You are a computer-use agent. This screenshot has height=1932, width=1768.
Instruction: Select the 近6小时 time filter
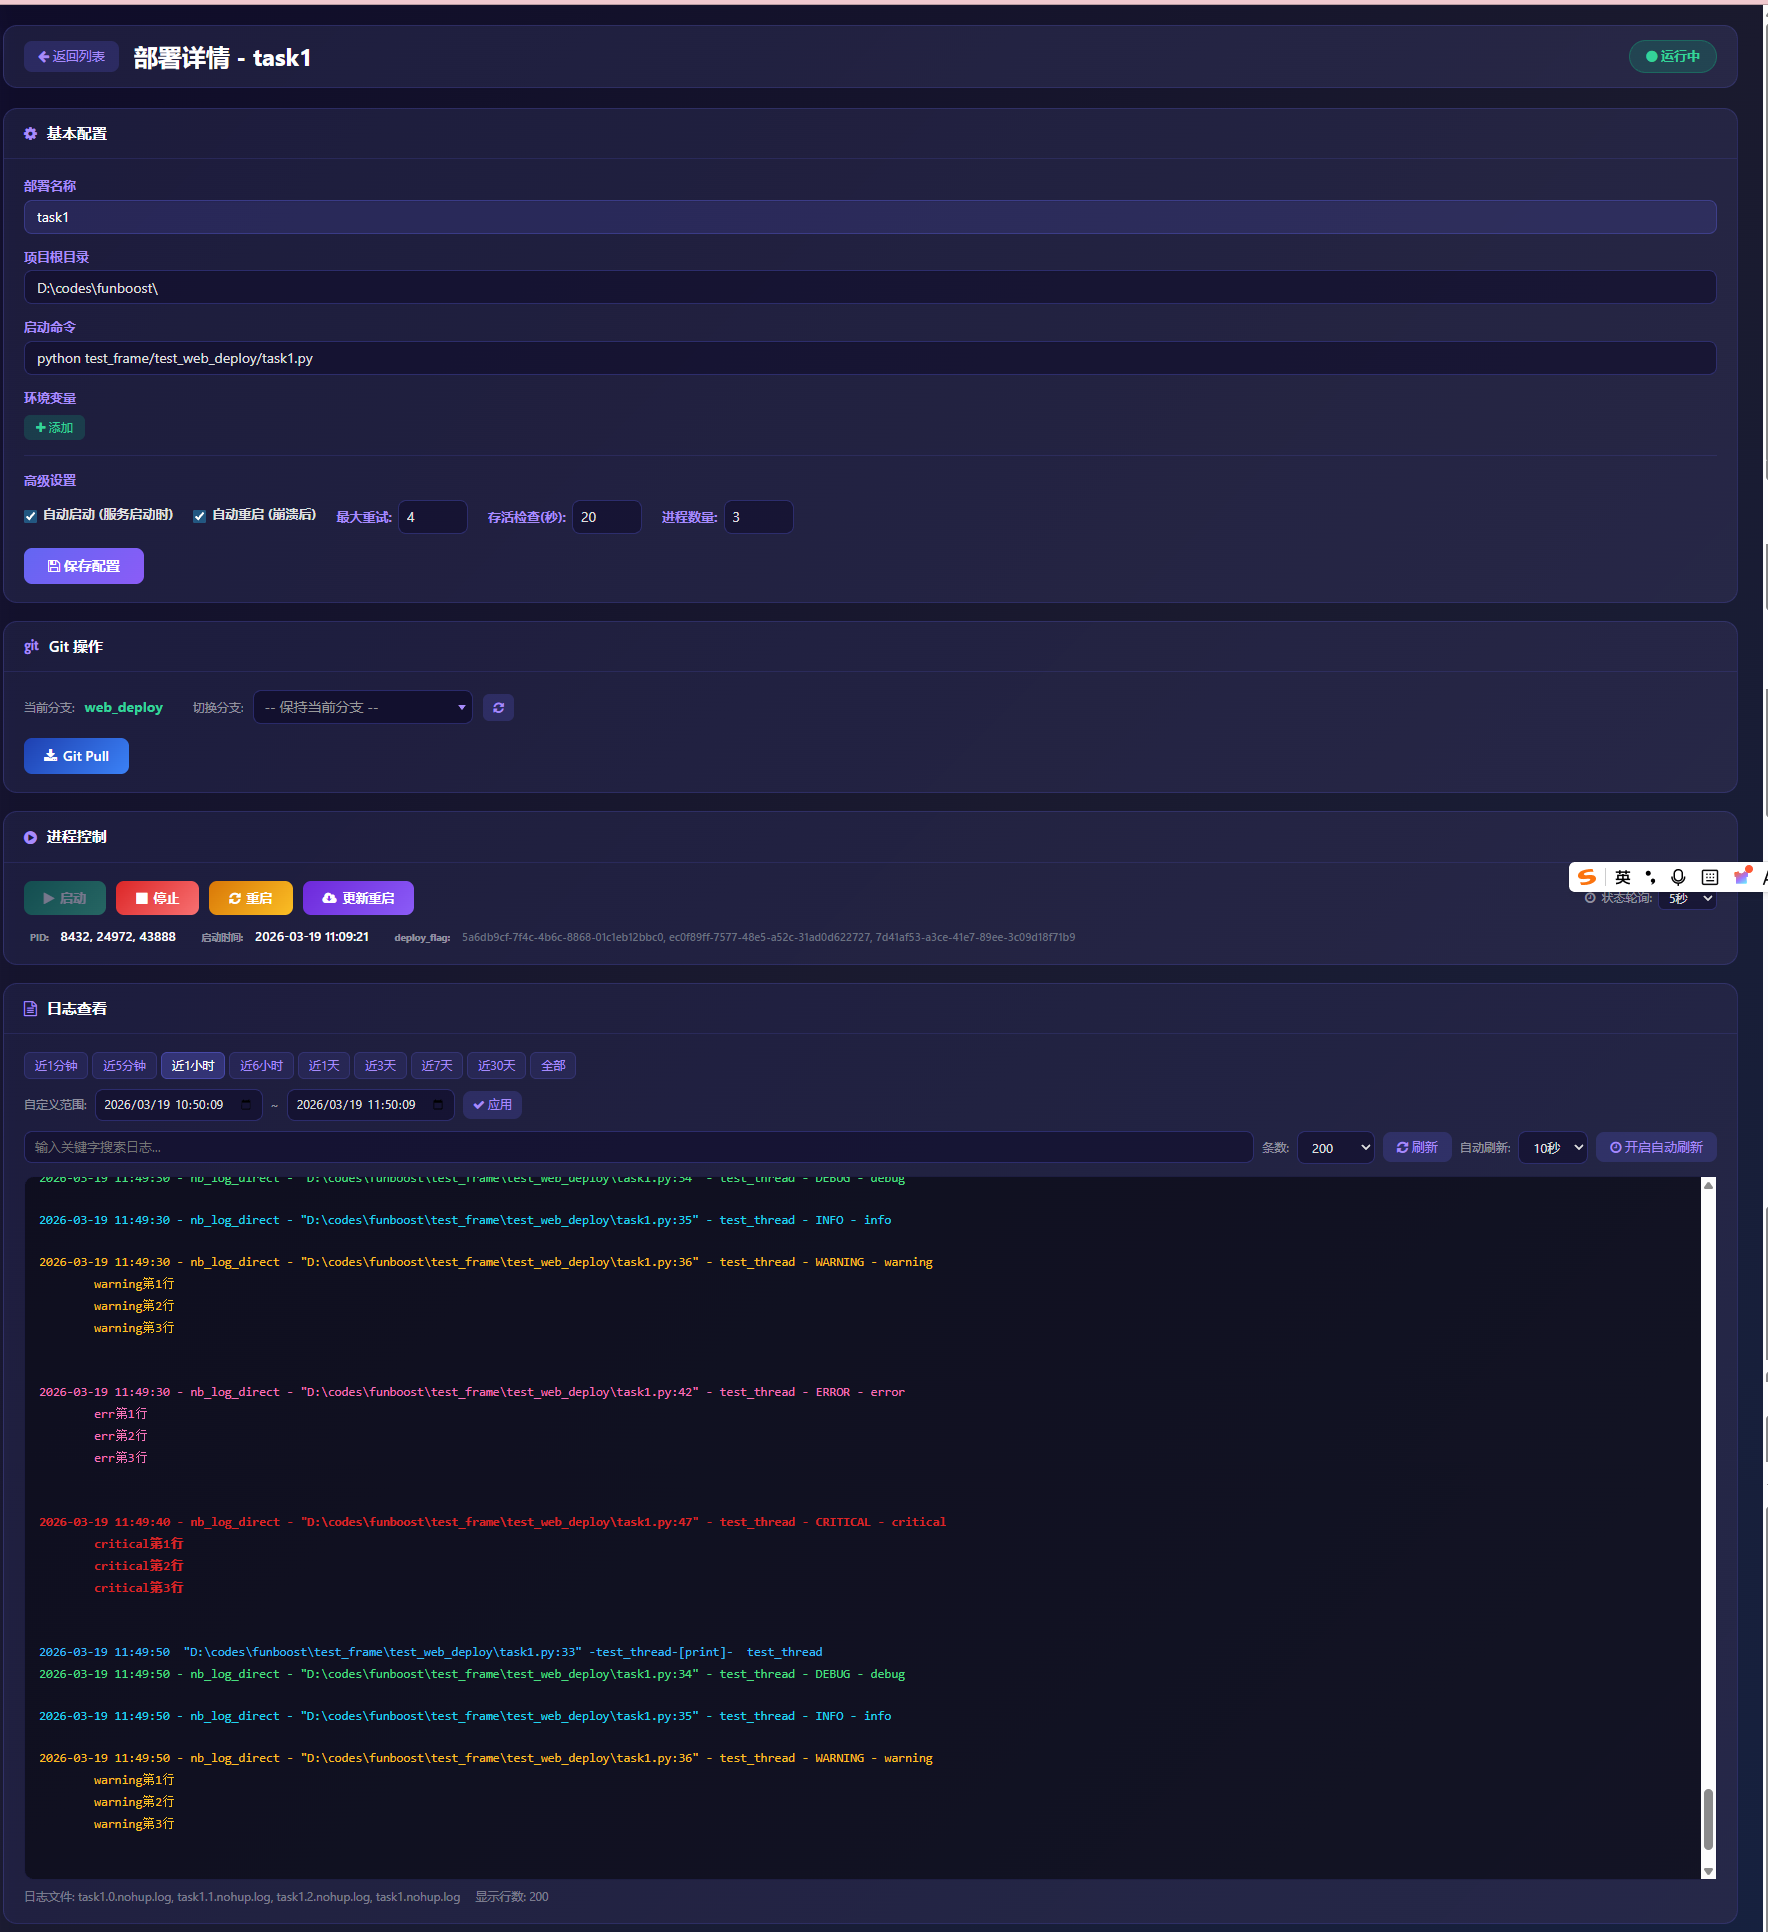[261, 1066]
